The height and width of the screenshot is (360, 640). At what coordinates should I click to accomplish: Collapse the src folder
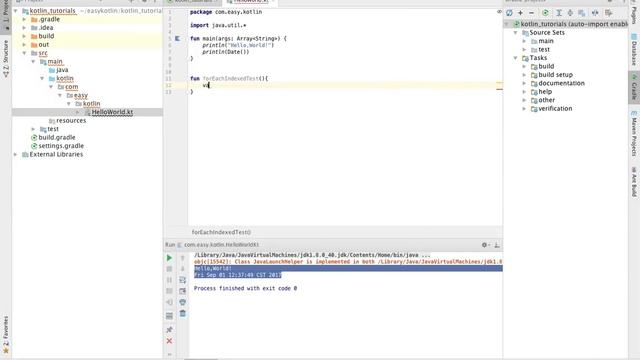(x=24, y=53)
